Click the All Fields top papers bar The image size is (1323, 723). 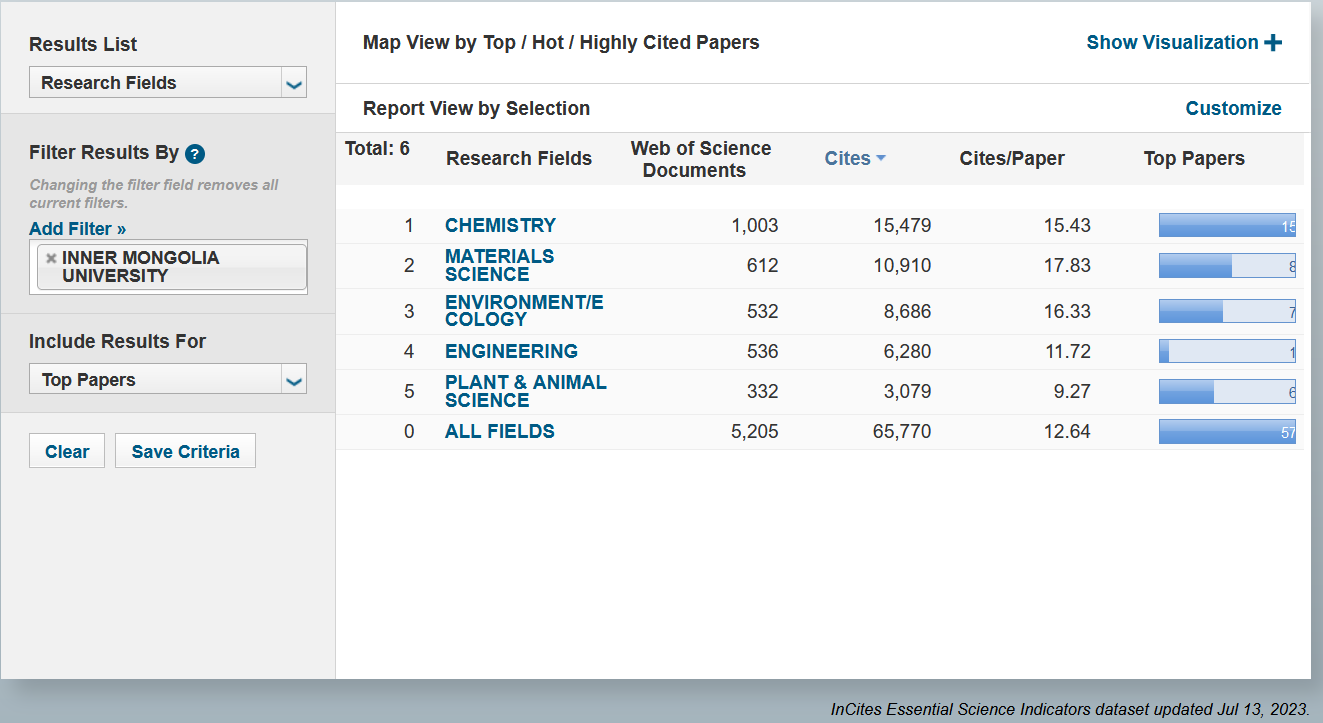pos(1227,432)
